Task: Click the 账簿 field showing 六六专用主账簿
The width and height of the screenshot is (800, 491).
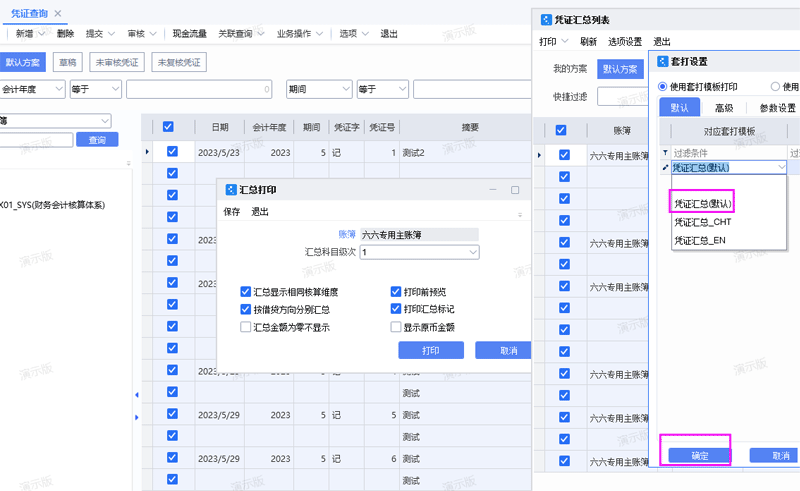Action: click(x=419, y=235)
